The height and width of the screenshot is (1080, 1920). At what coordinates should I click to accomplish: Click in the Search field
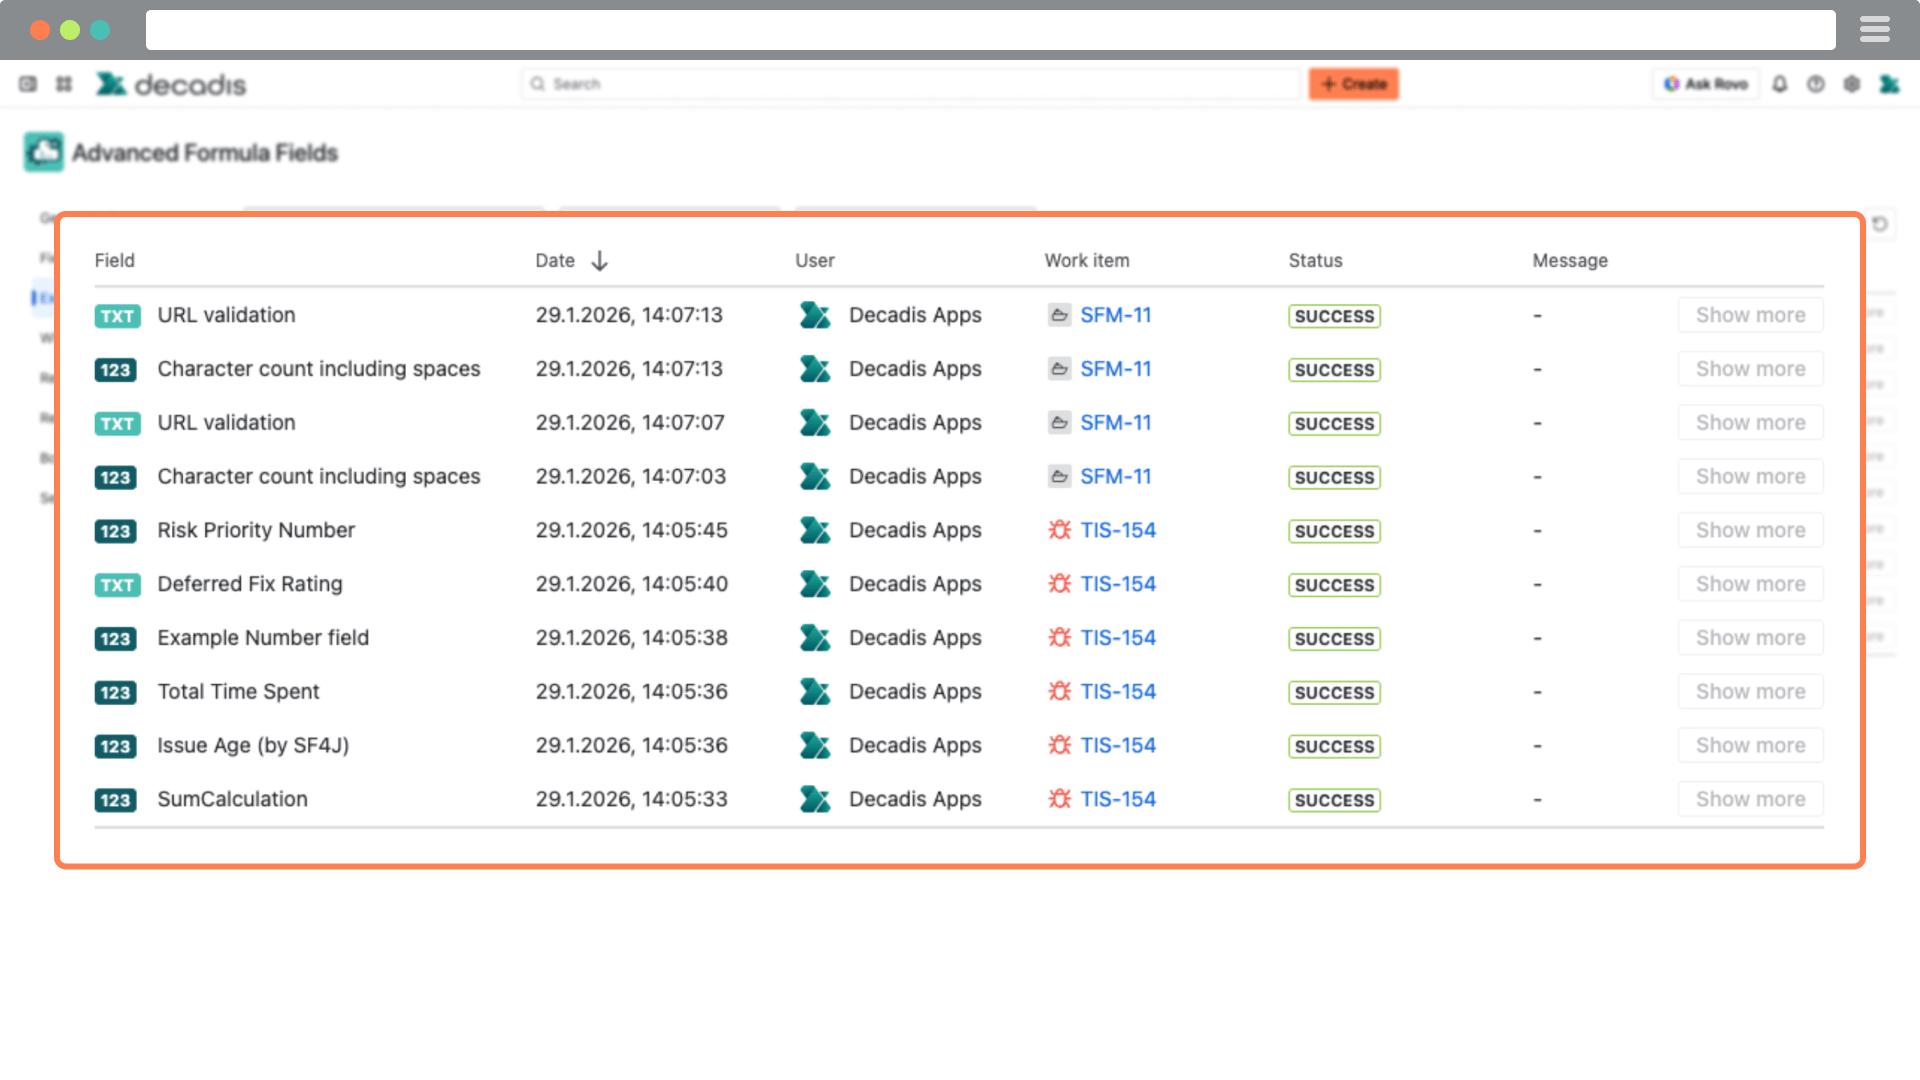(910, 84)
